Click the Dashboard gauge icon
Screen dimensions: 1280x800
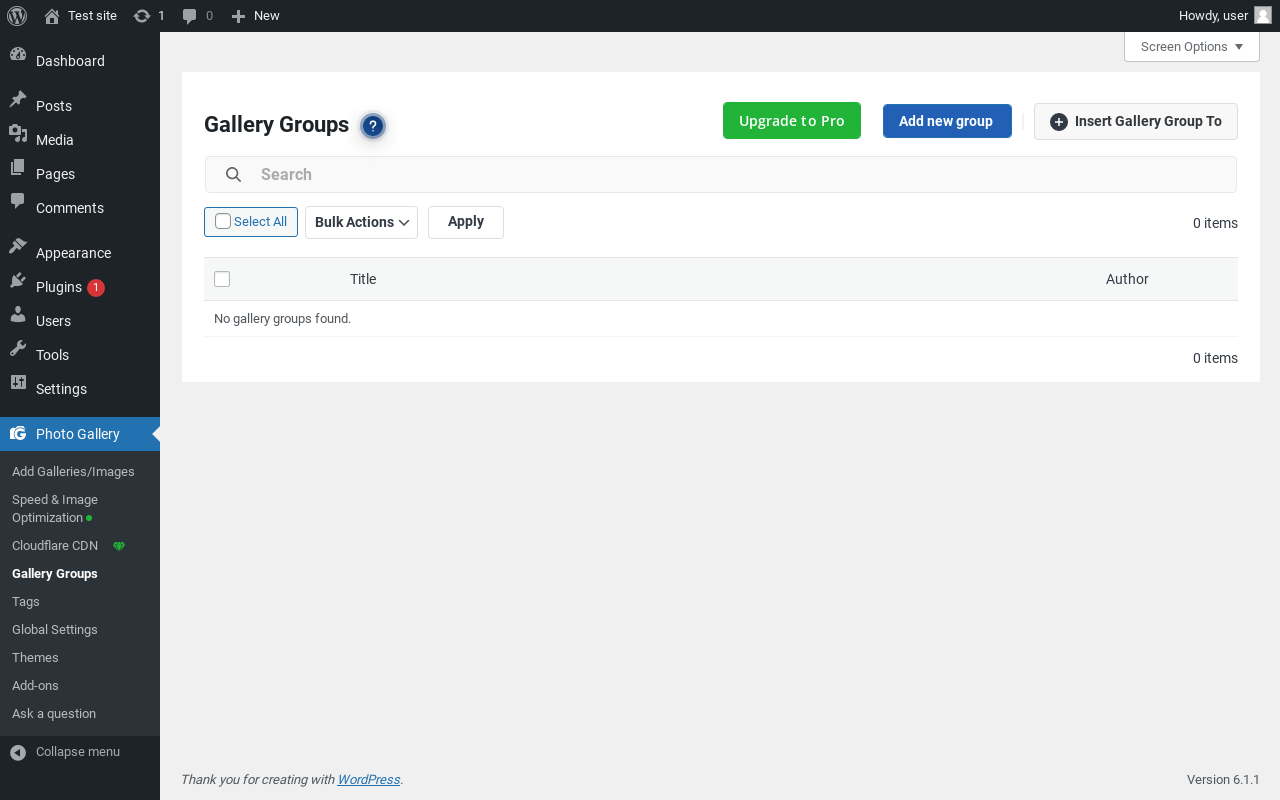tap(18, 55)
